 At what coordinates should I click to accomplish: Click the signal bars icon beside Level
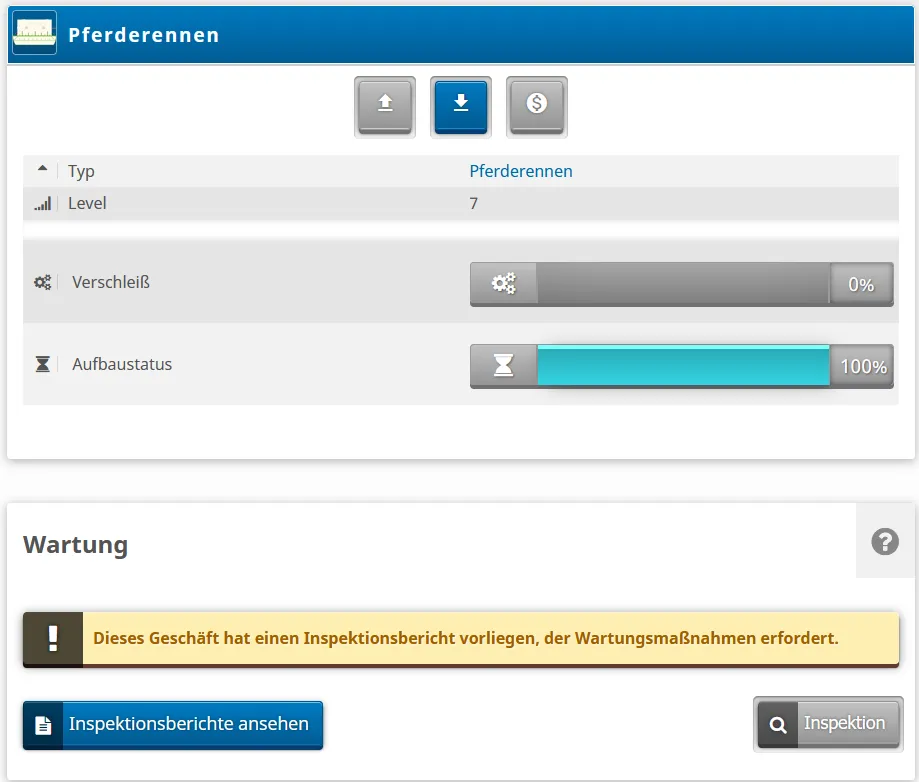(x=42, y=203)
